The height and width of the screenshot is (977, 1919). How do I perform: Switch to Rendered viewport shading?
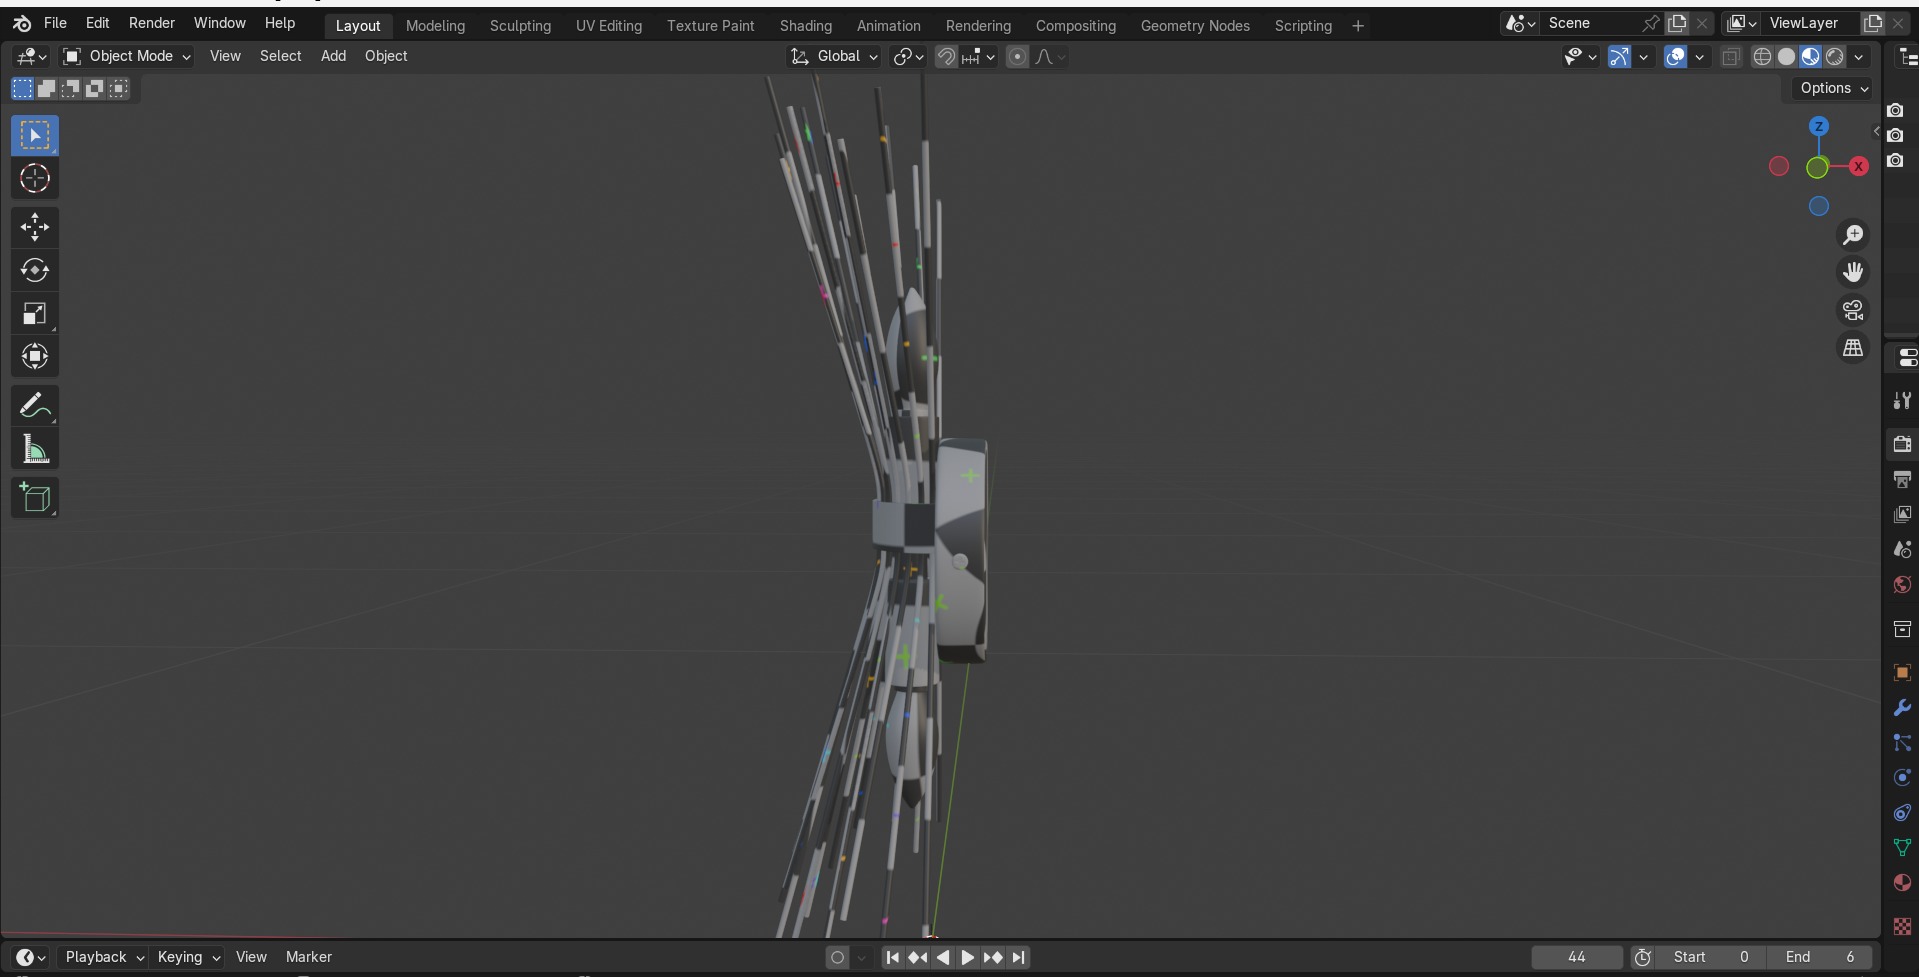point(1834,57)
